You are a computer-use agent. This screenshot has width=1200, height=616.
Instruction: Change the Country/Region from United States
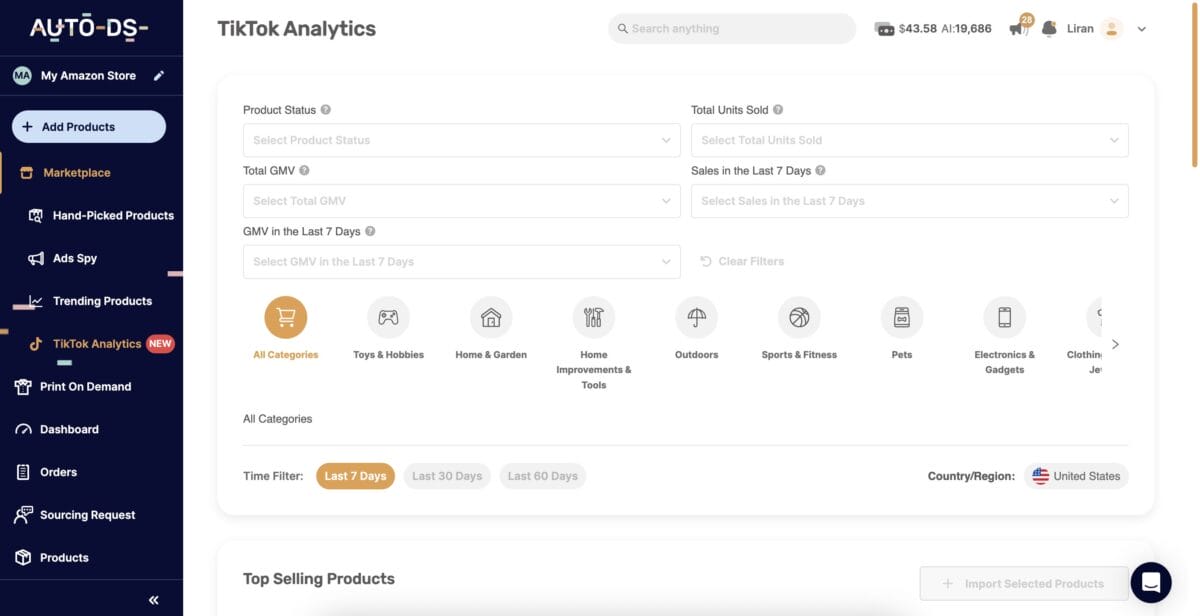[x=1077, y=476]
